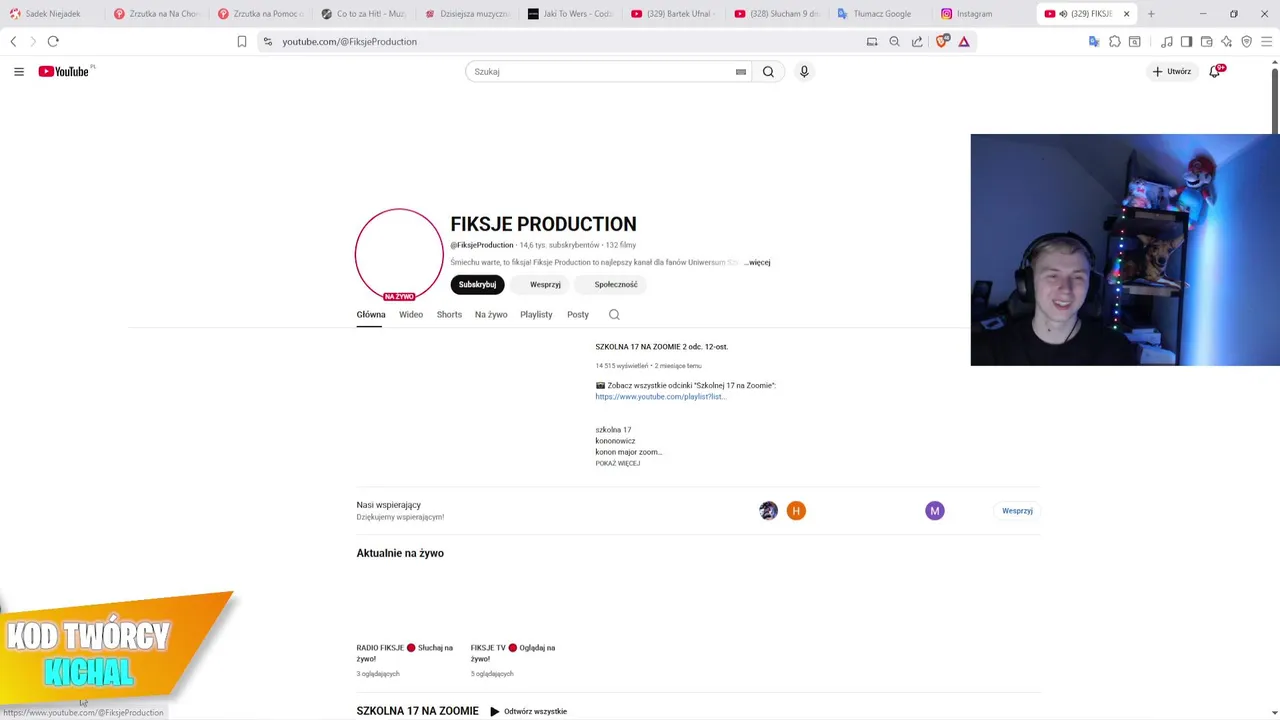Go to YouTube home via logo
Screen dimensions: 1280x720
tap(66, 71)
